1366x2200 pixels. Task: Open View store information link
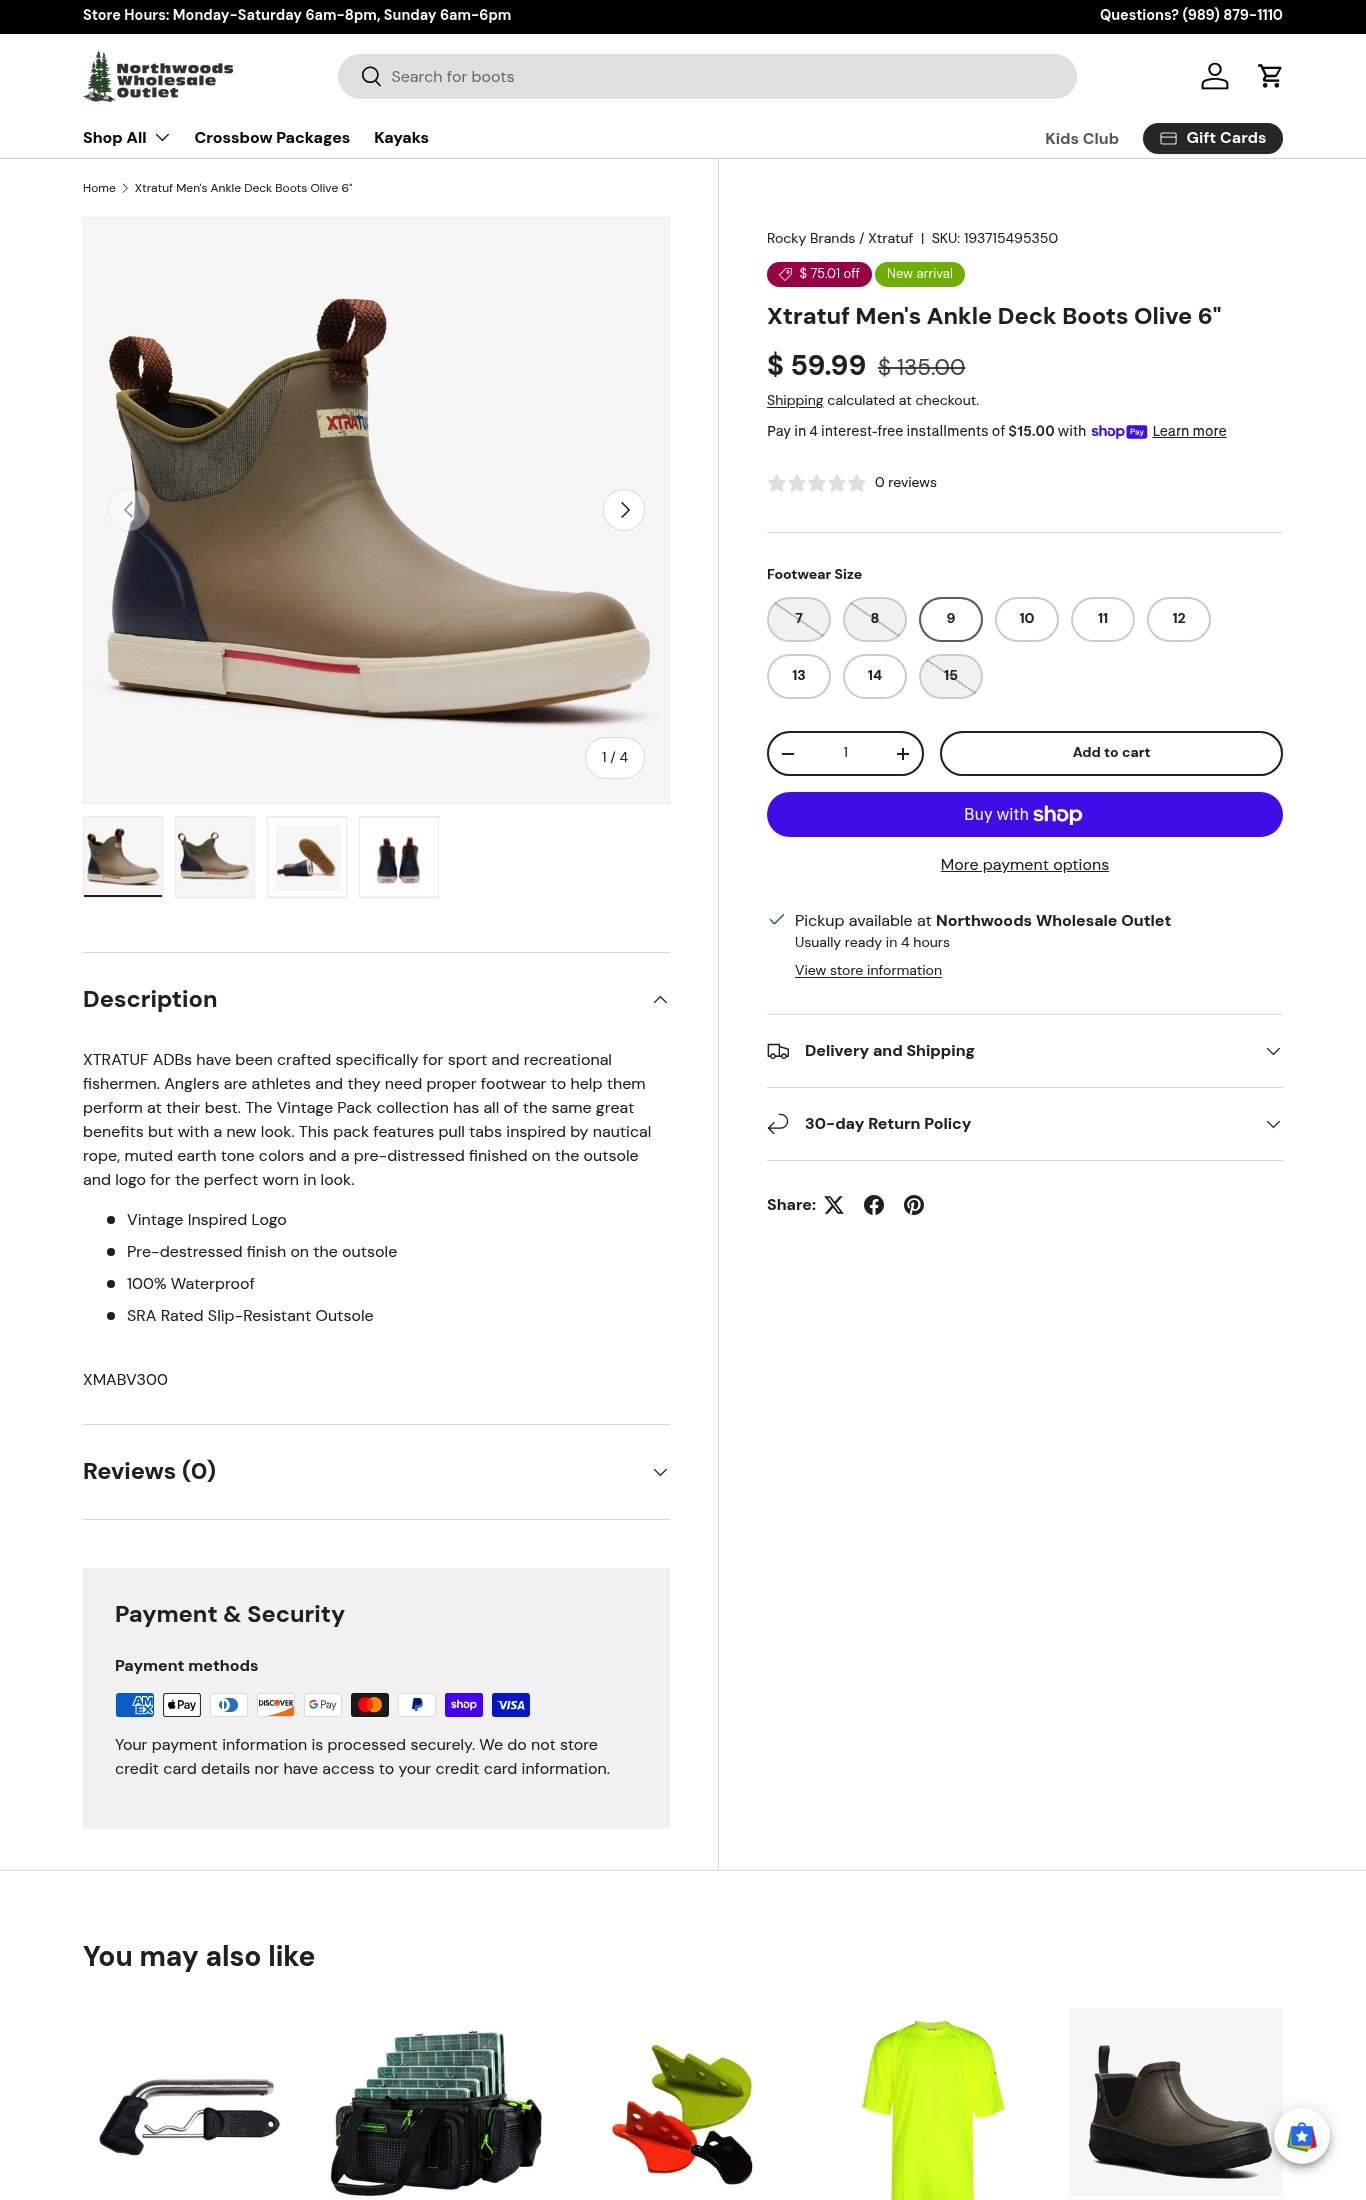click(x=868, y=971)
